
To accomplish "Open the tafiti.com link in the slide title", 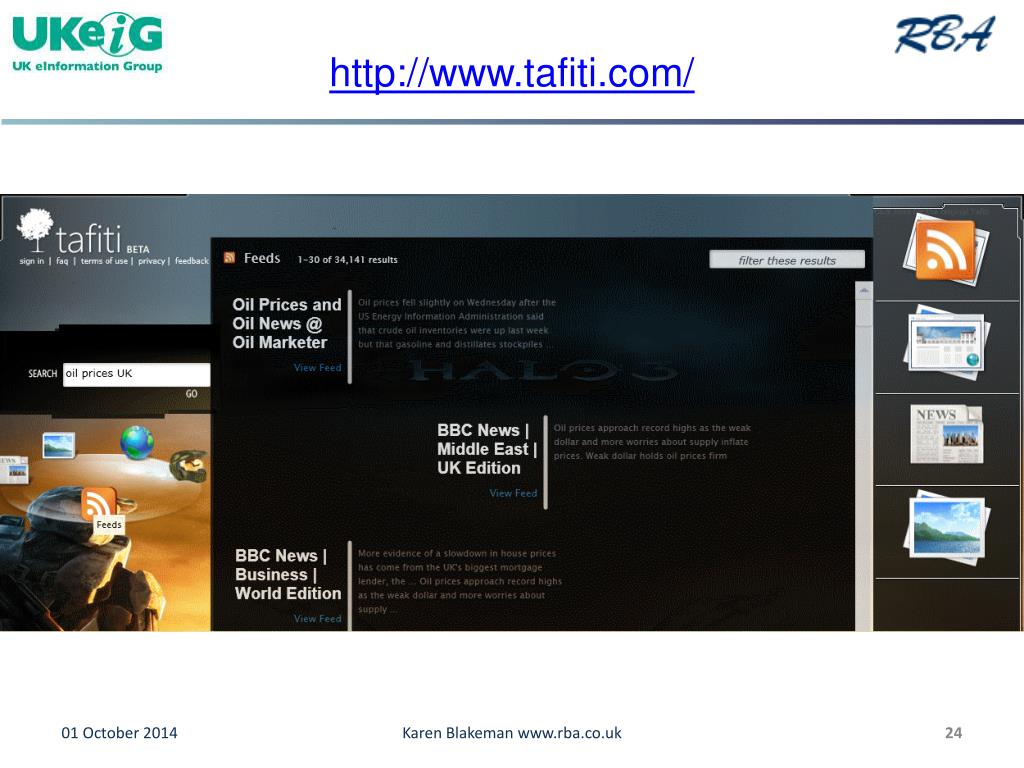I will pyautogui.click(x=511, y=72).
